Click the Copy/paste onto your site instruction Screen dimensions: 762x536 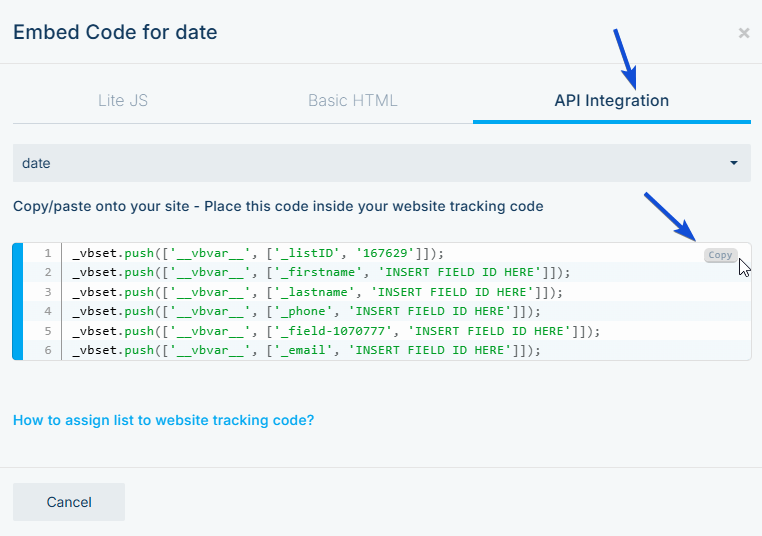tap(278, 207)
